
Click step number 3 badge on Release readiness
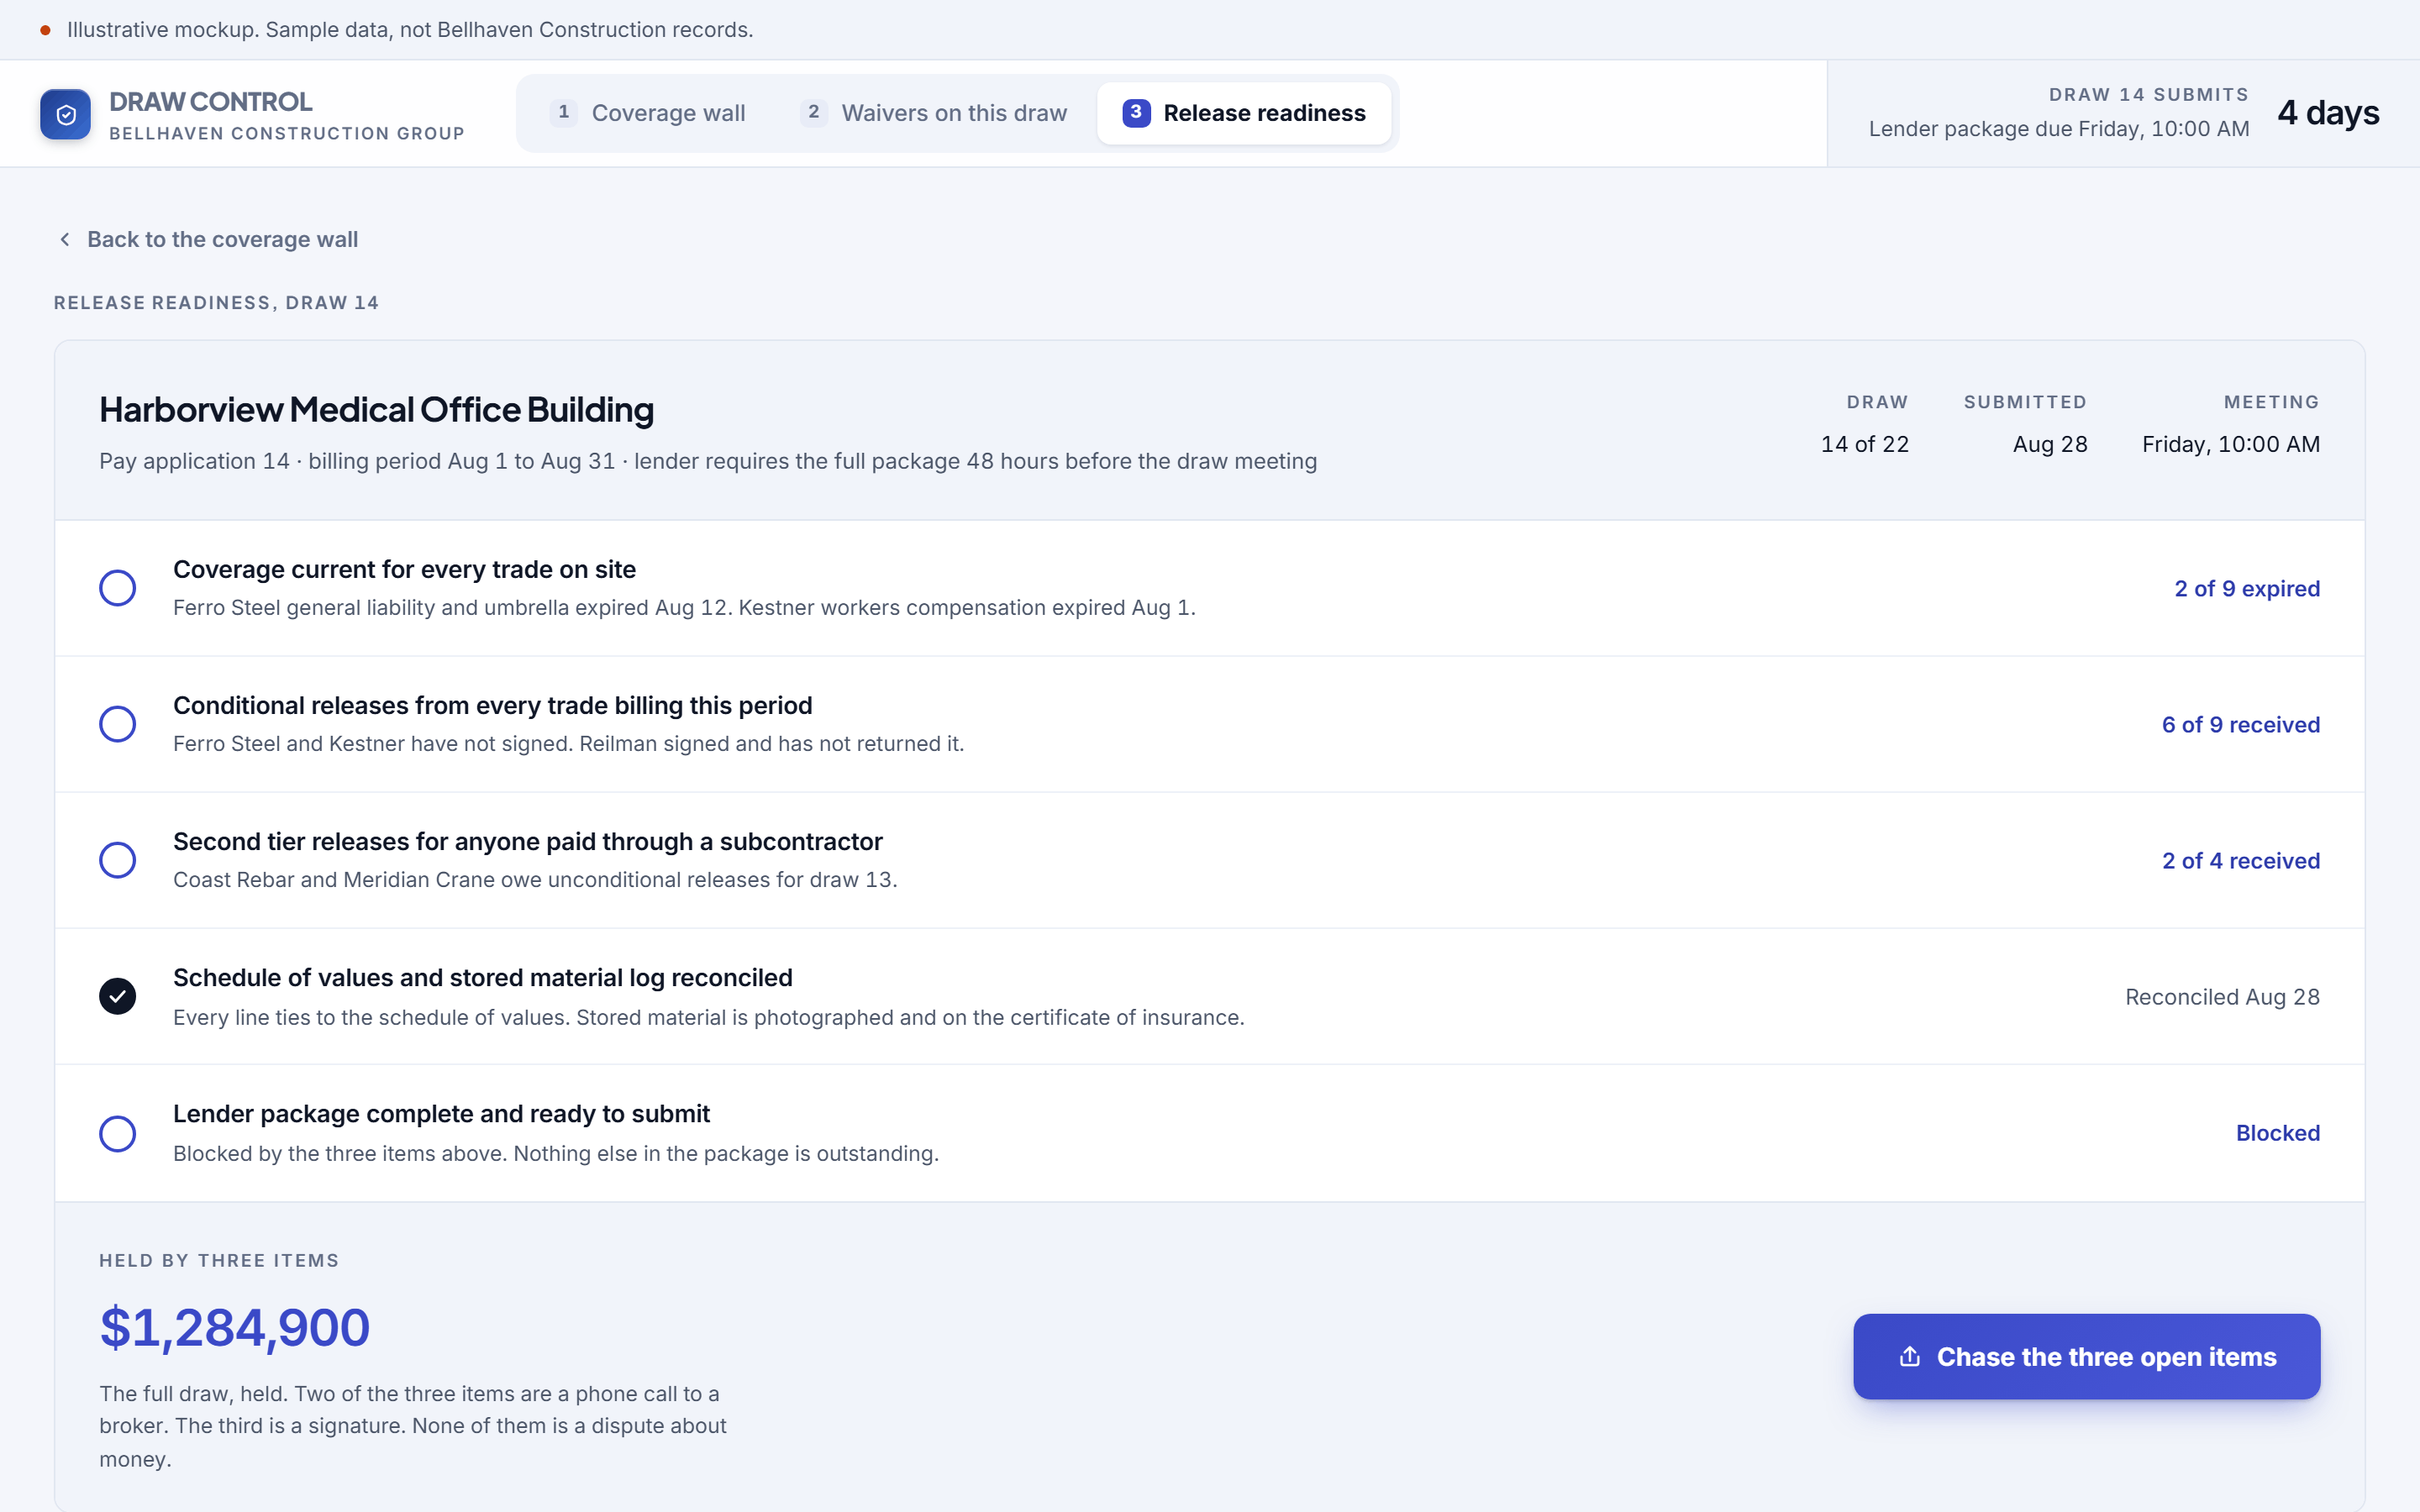pyautogui.click(x=1136, y=112)
